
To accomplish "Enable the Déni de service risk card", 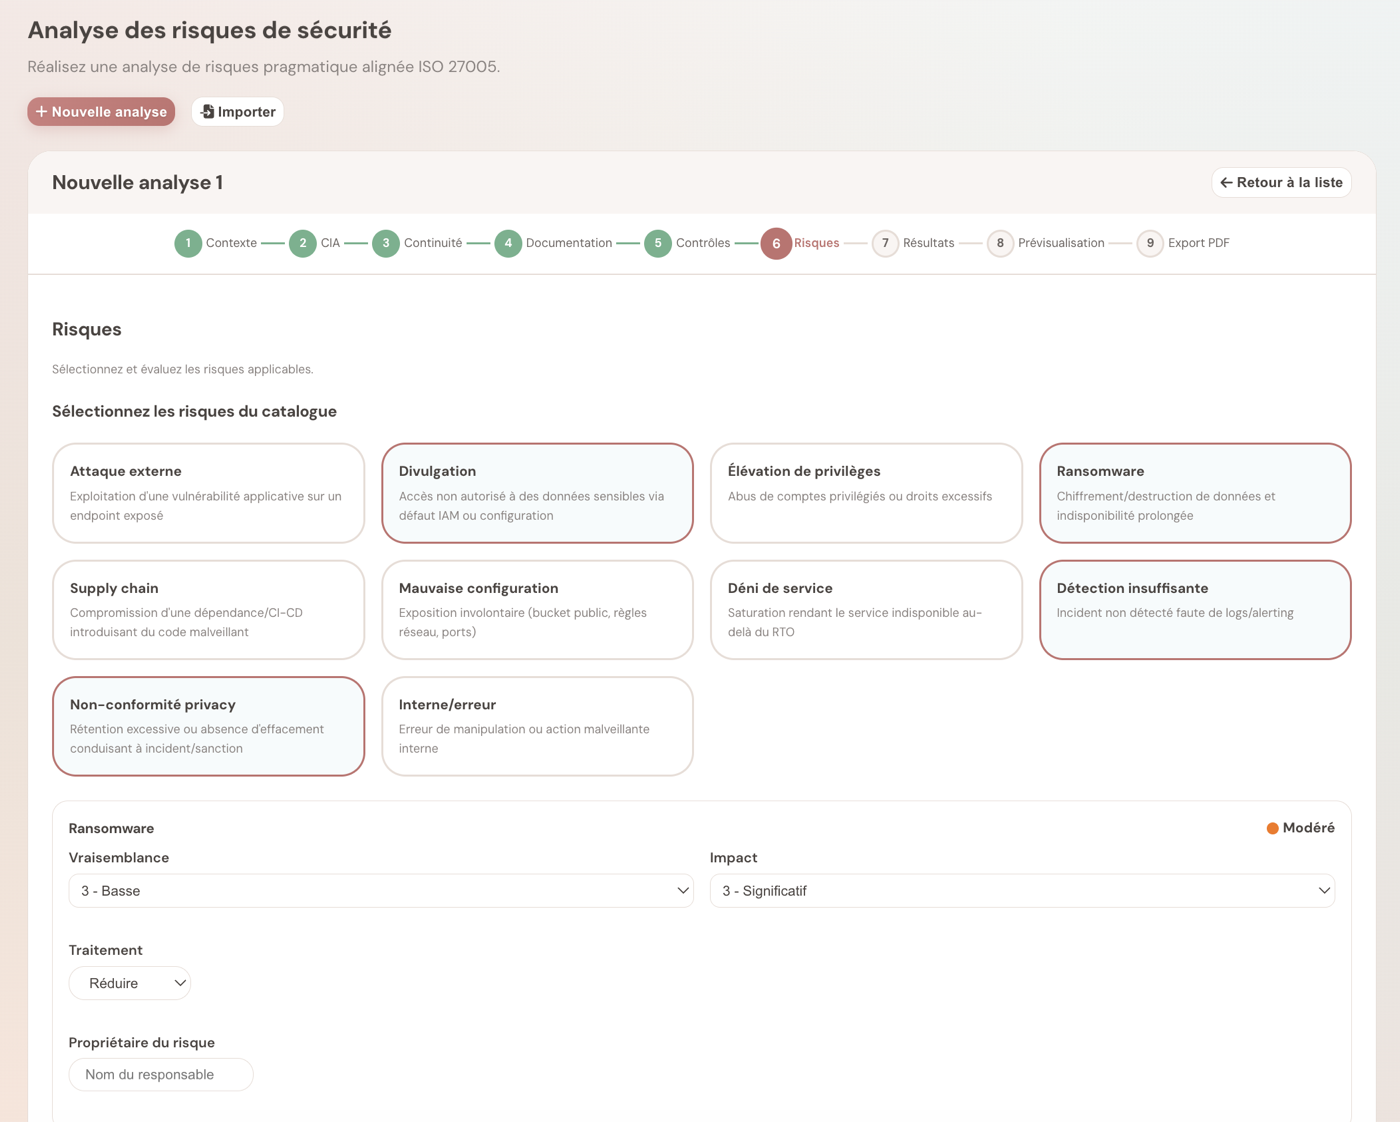I will point(866,609).
